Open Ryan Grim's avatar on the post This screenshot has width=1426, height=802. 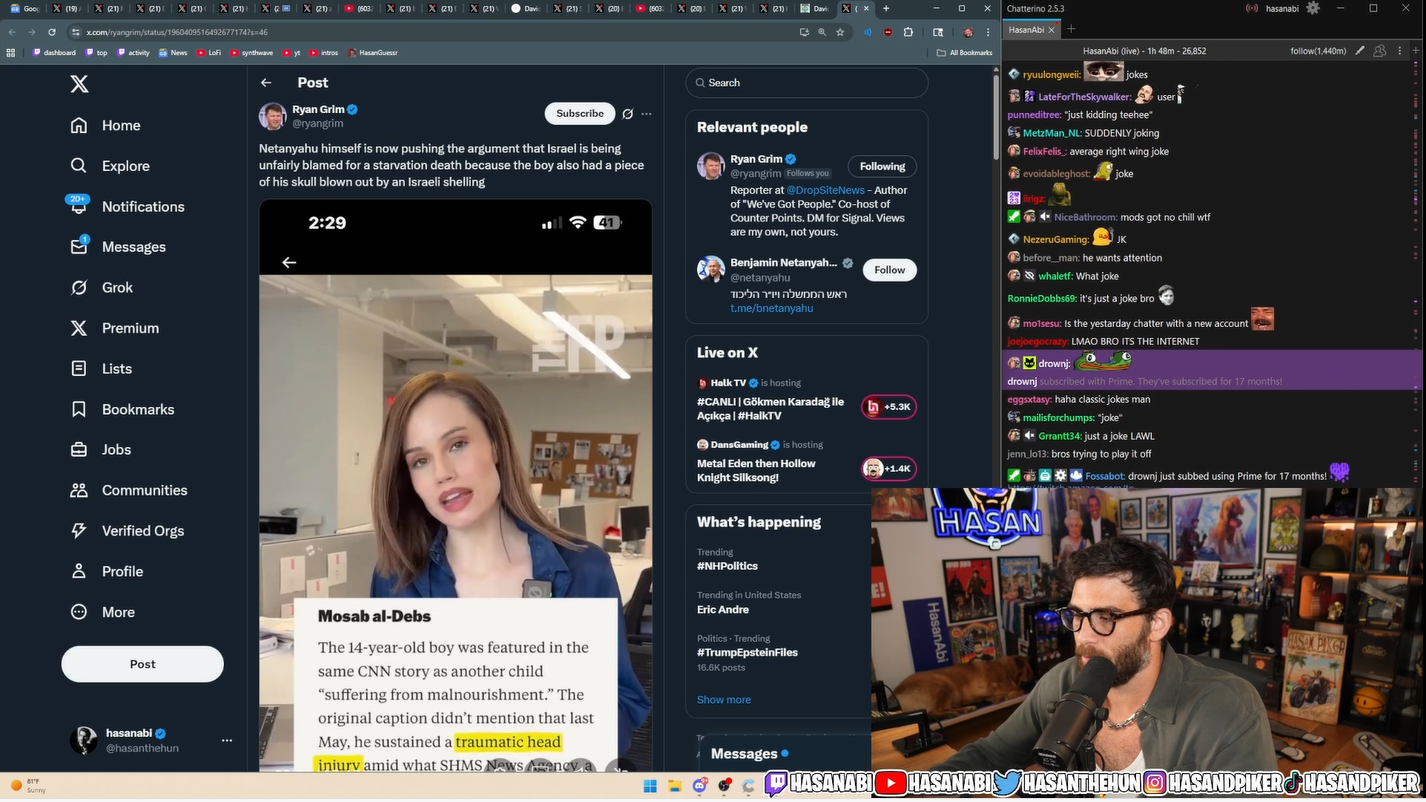pyautogui.click(x=273, y=116)
